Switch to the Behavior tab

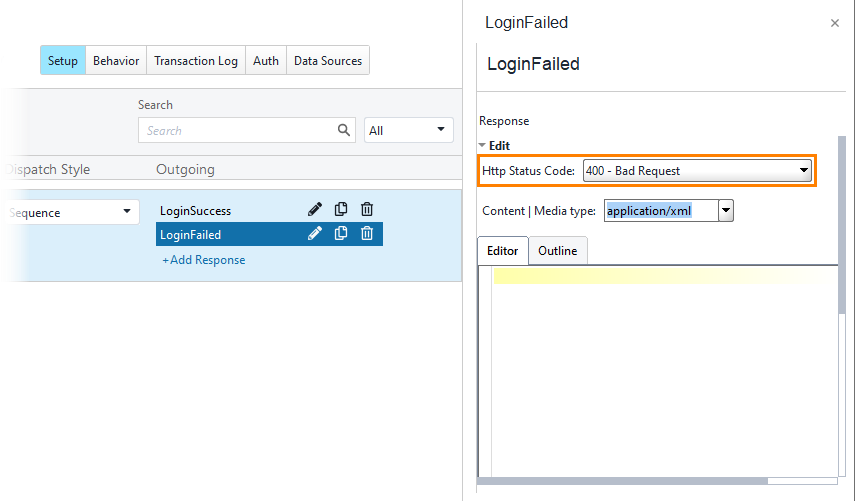pos(116,61)
